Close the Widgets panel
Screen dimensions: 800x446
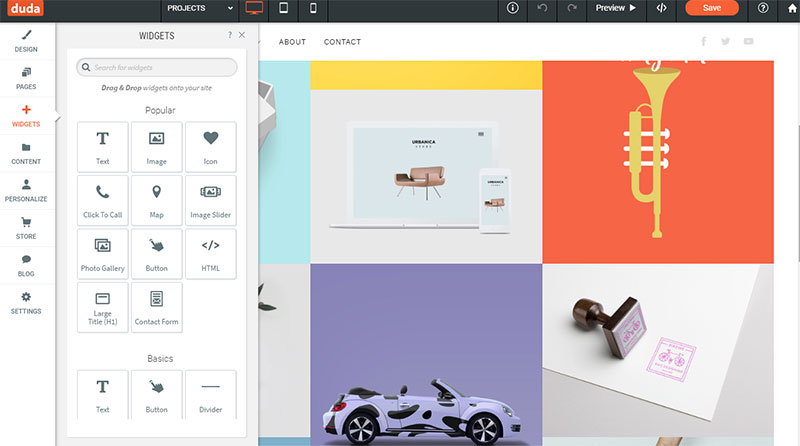click(242, 35)
